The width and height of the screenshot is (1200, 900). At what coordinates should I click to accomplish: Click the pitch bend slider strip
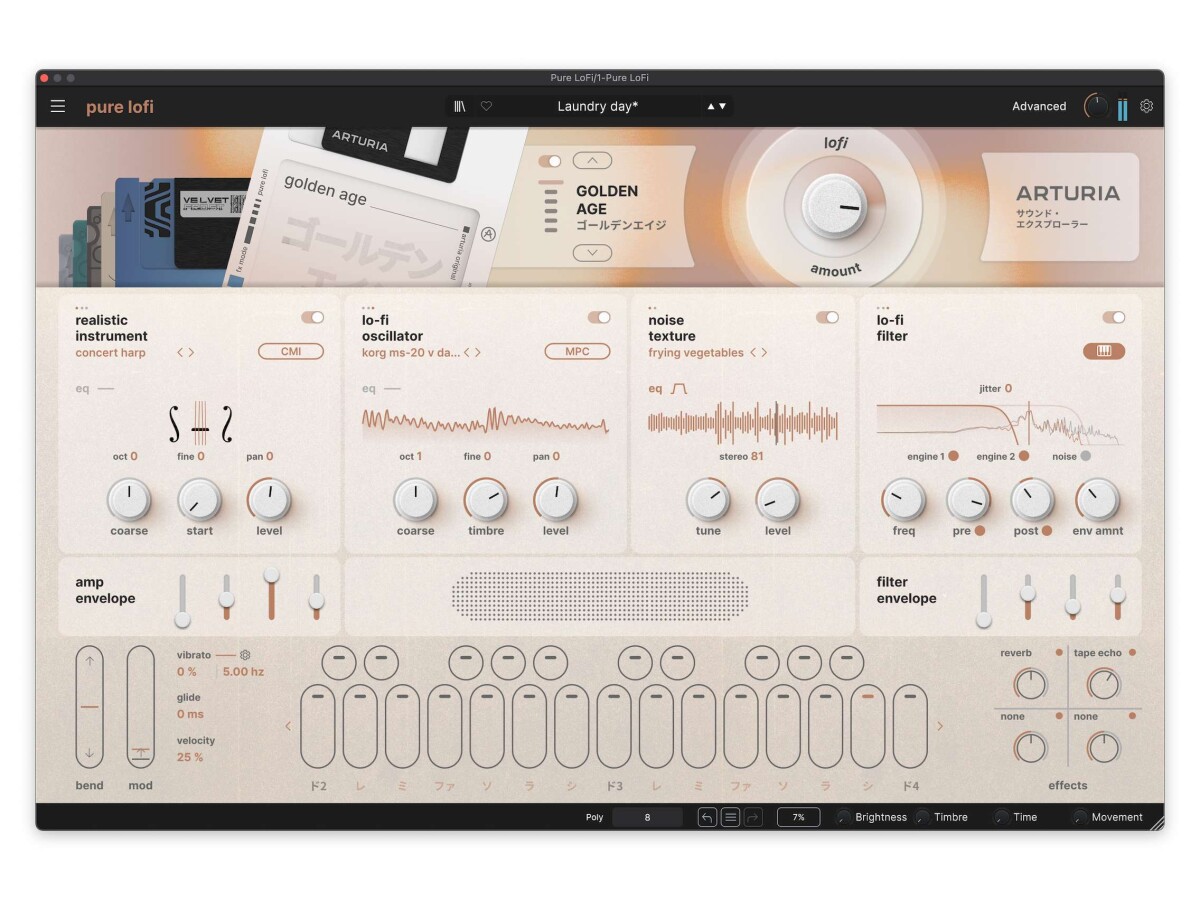point(89,706)
